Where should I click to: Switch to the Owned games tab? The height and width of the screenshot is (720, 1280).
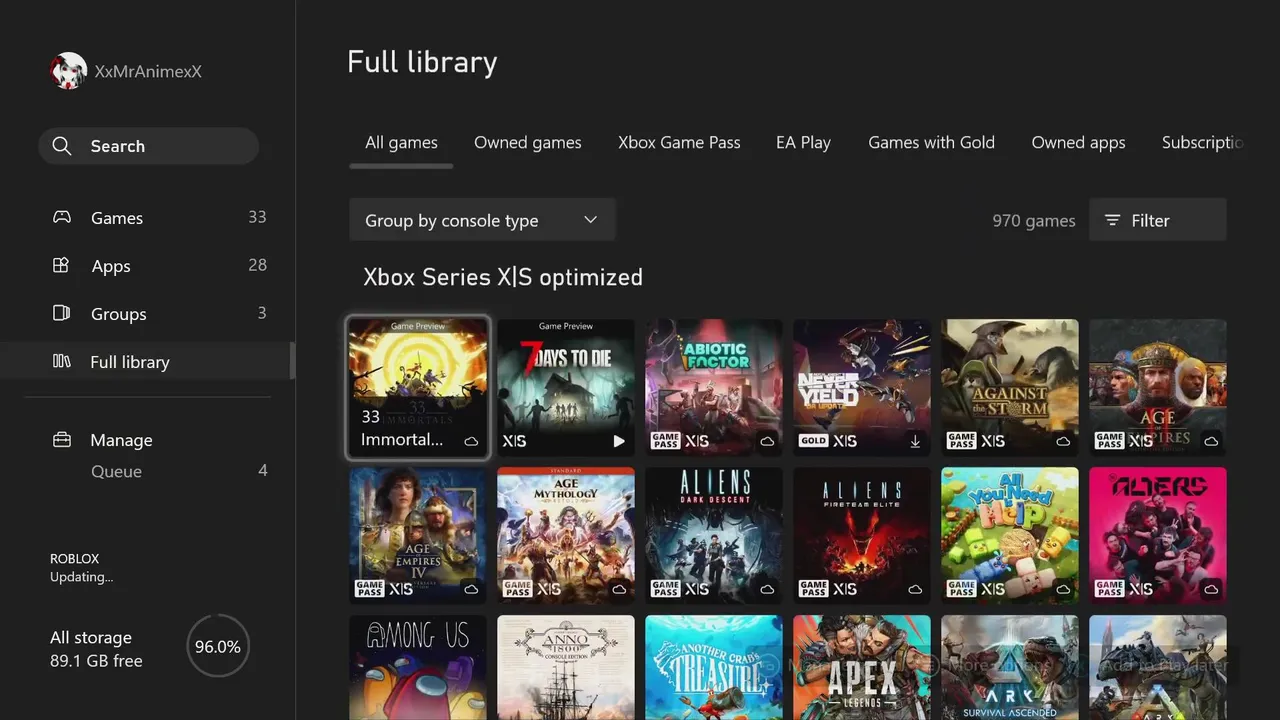pos(527,142)
